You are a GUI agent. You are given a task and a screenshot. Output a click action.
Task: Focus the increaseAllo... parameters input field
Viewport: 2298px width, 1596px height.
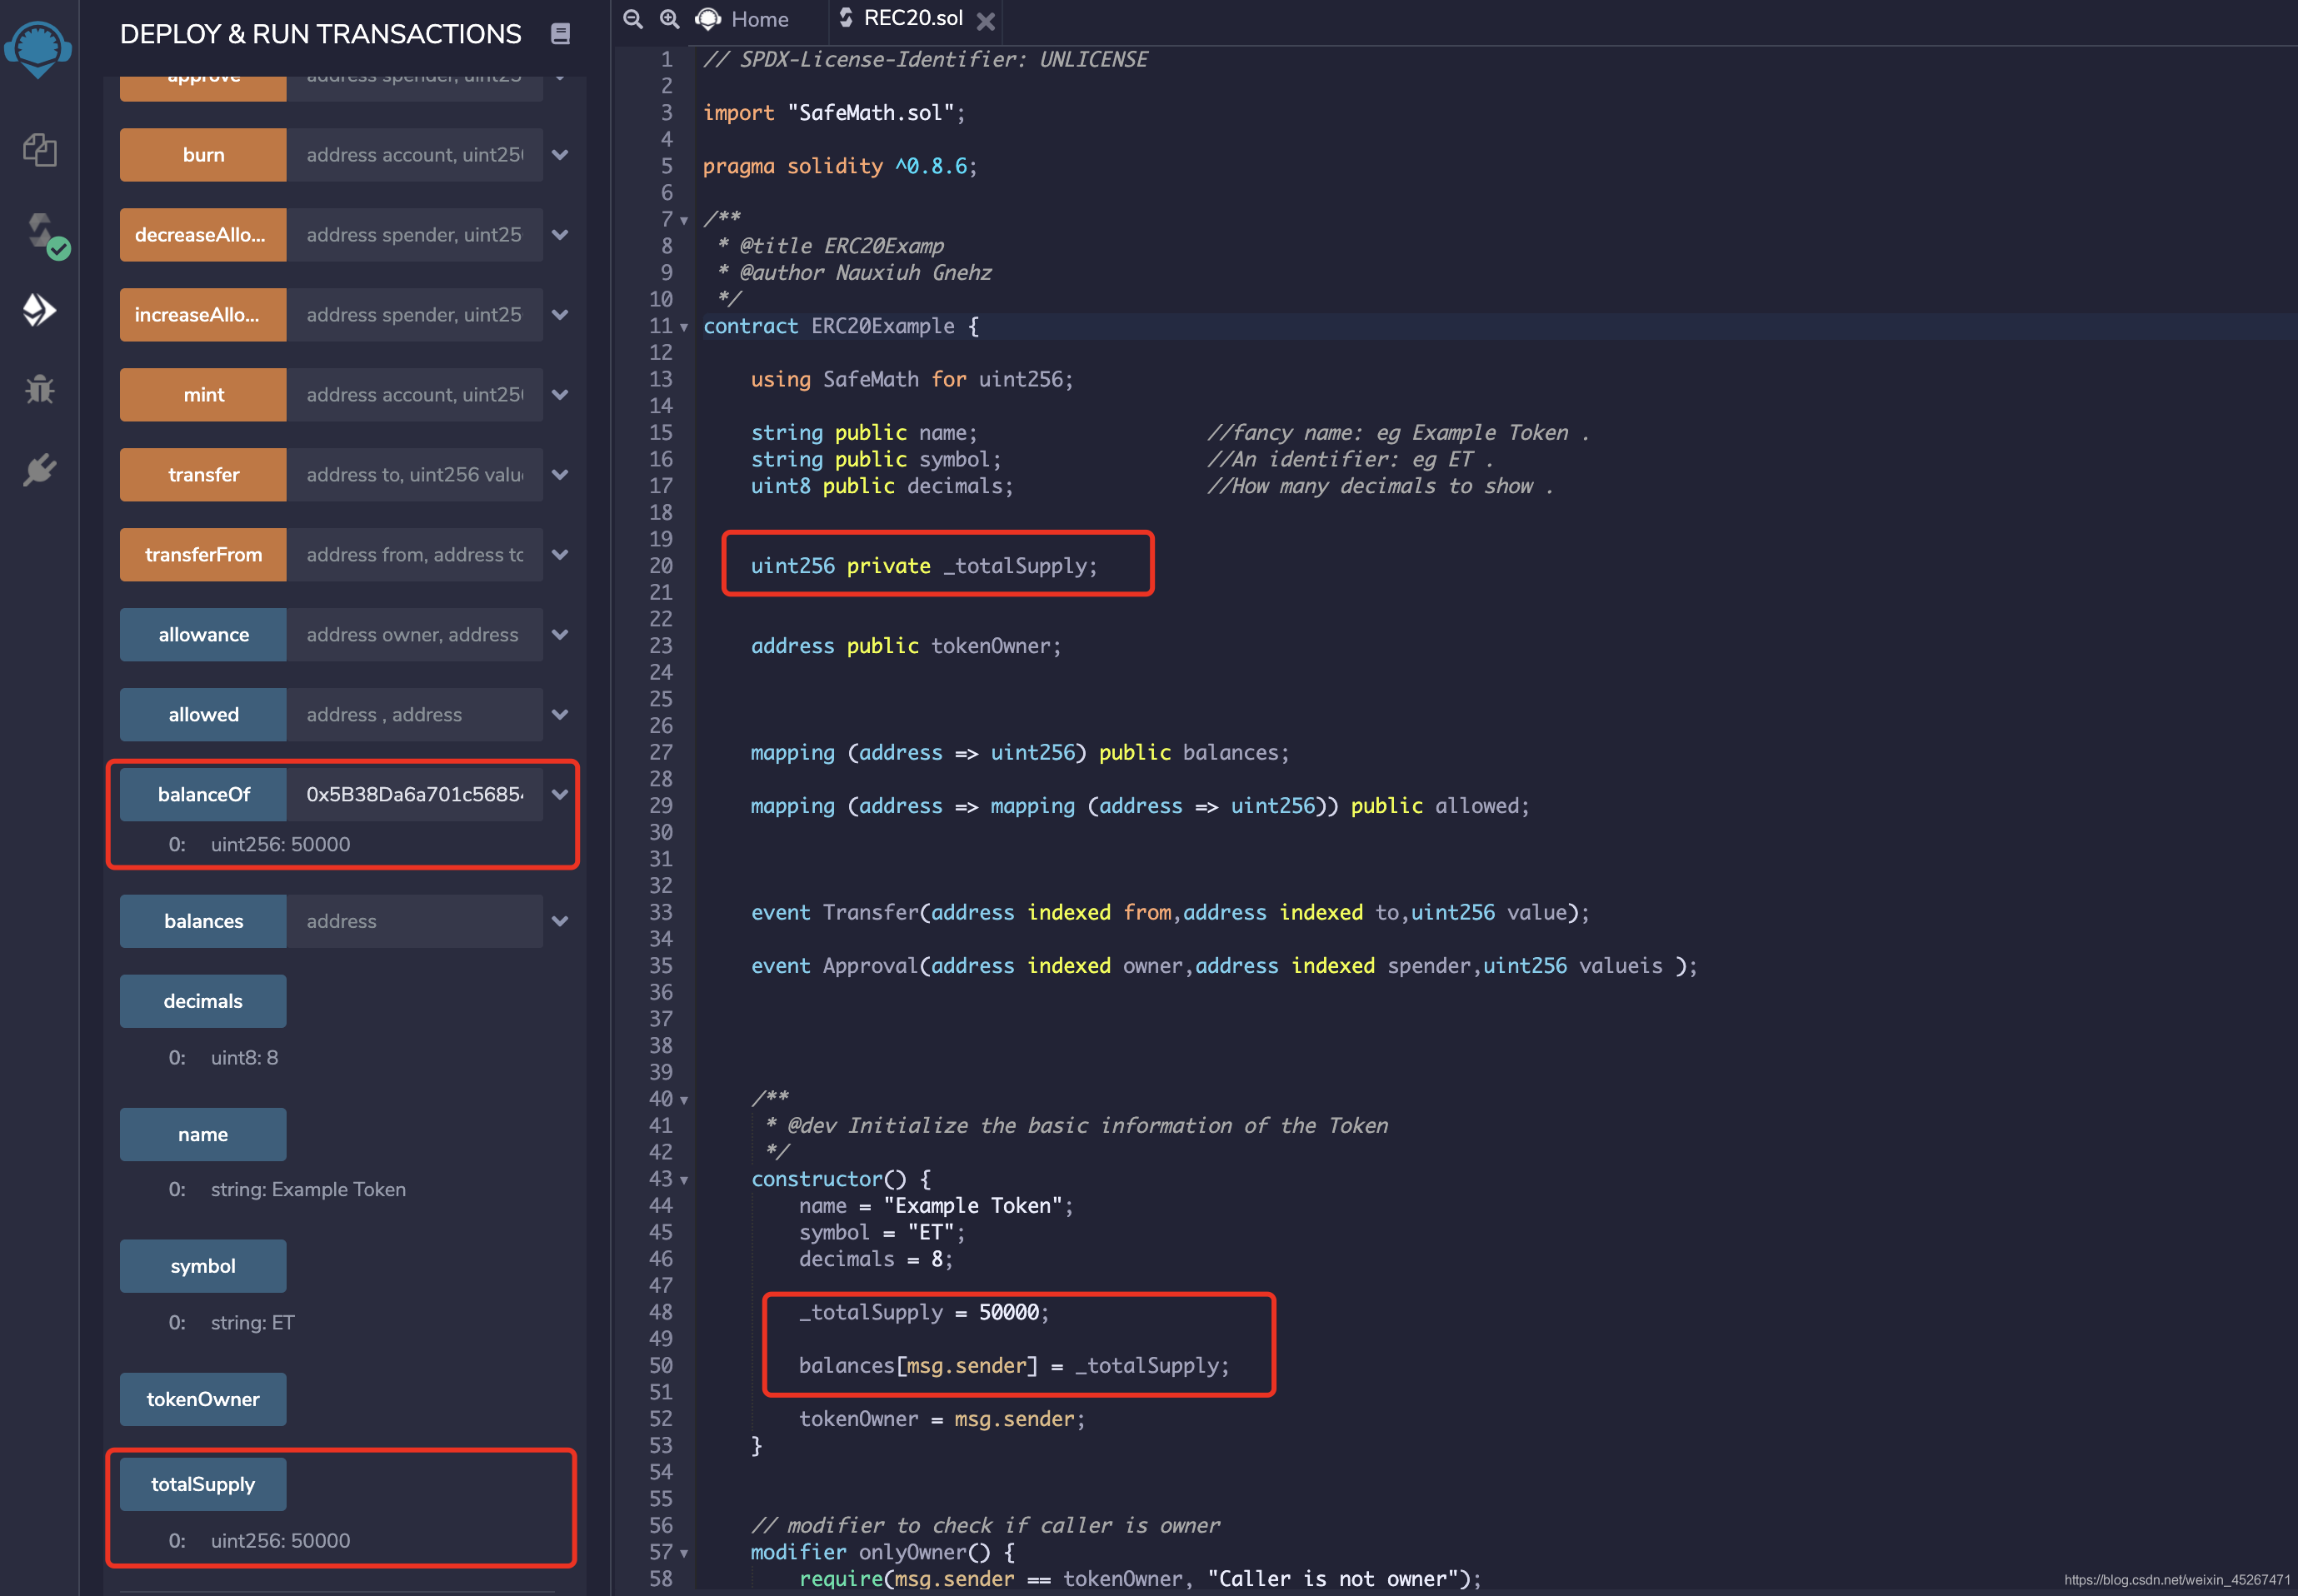(x=415, y=315)
